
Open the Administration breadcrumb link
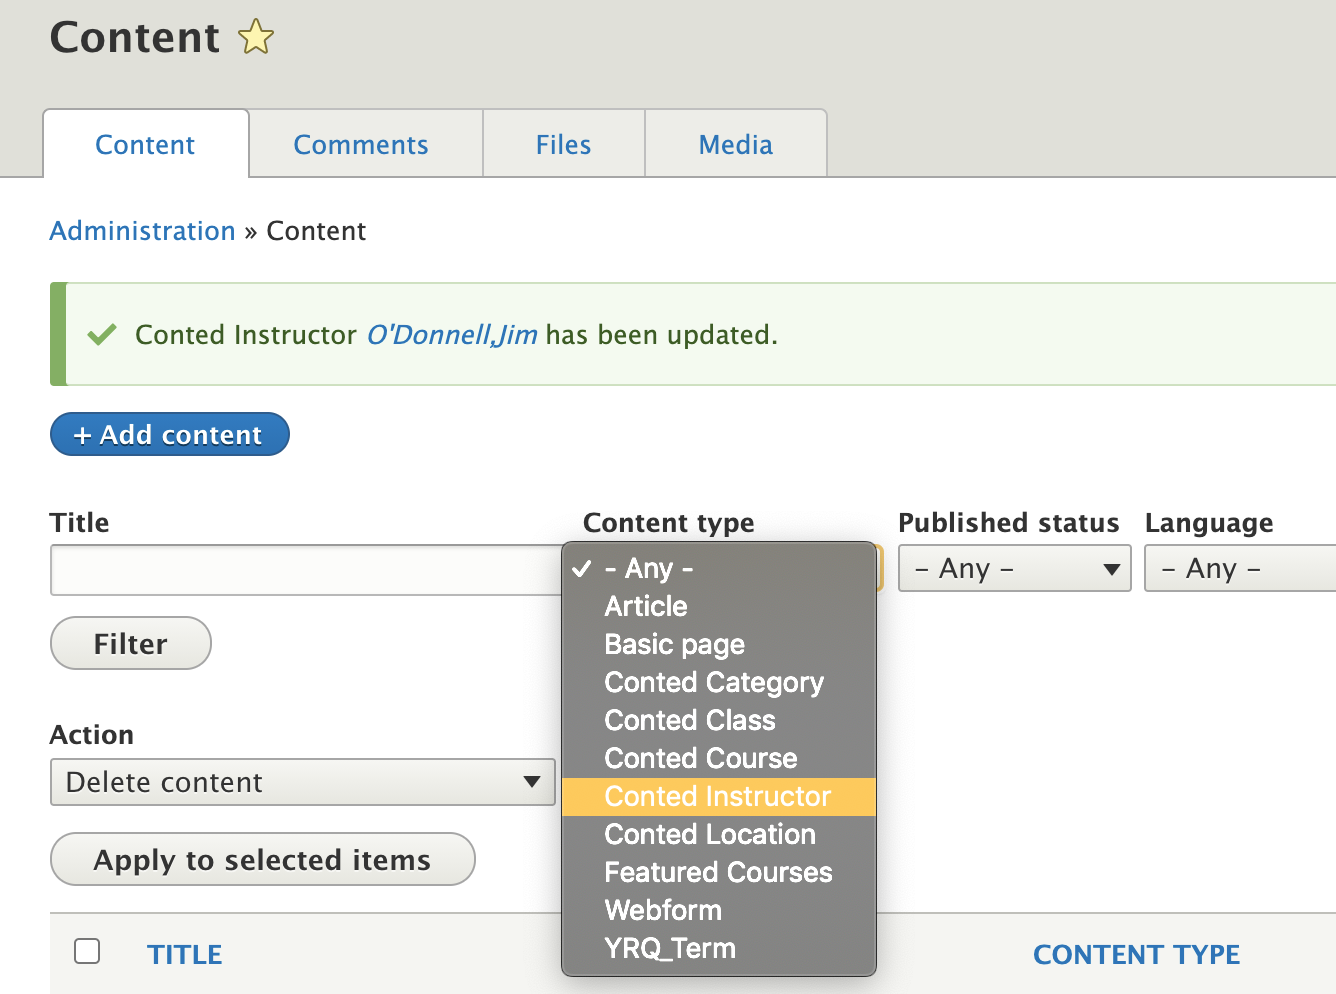(x=142, y=231)
